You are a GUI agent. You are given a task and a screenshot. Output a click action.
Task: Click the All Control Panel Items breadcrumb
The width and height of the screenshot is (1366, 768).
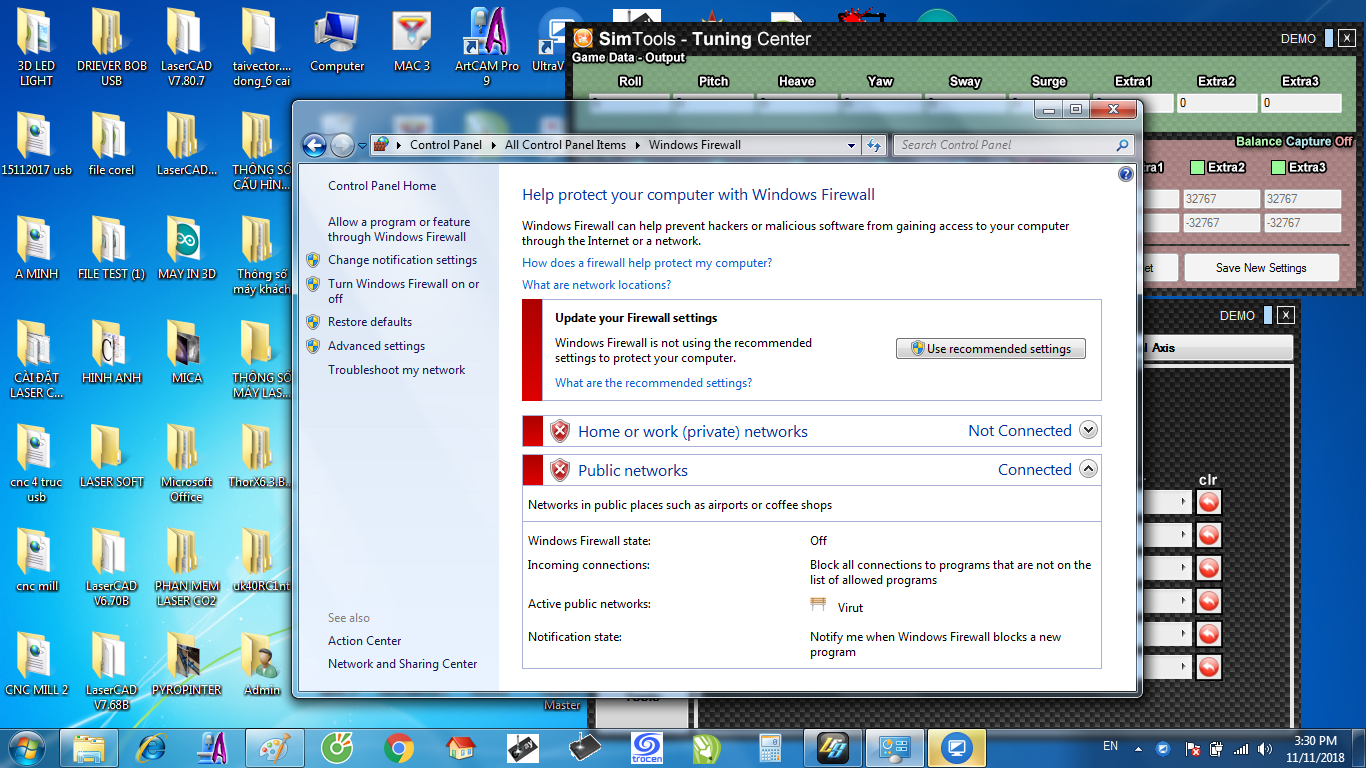pos(565,145)
